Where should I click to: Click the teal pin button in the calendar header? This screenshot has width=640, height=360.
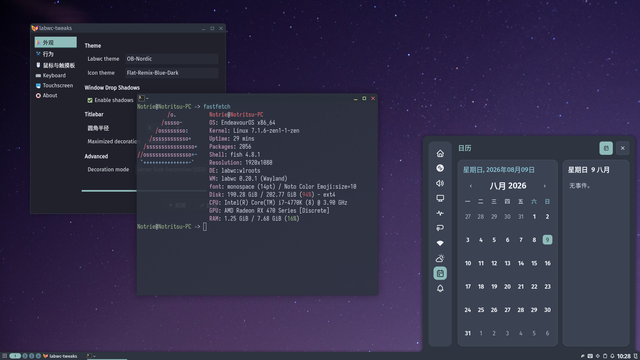point(606,148)
